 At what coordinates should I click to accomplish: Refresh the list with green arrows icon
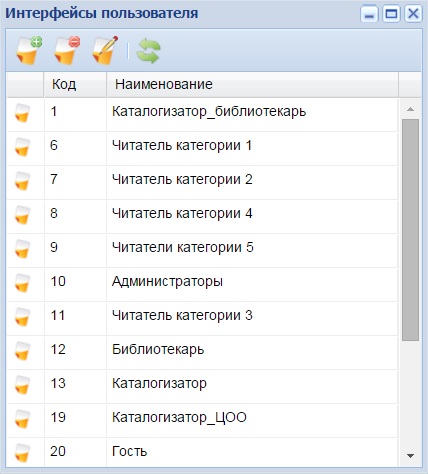coord(148,51)
